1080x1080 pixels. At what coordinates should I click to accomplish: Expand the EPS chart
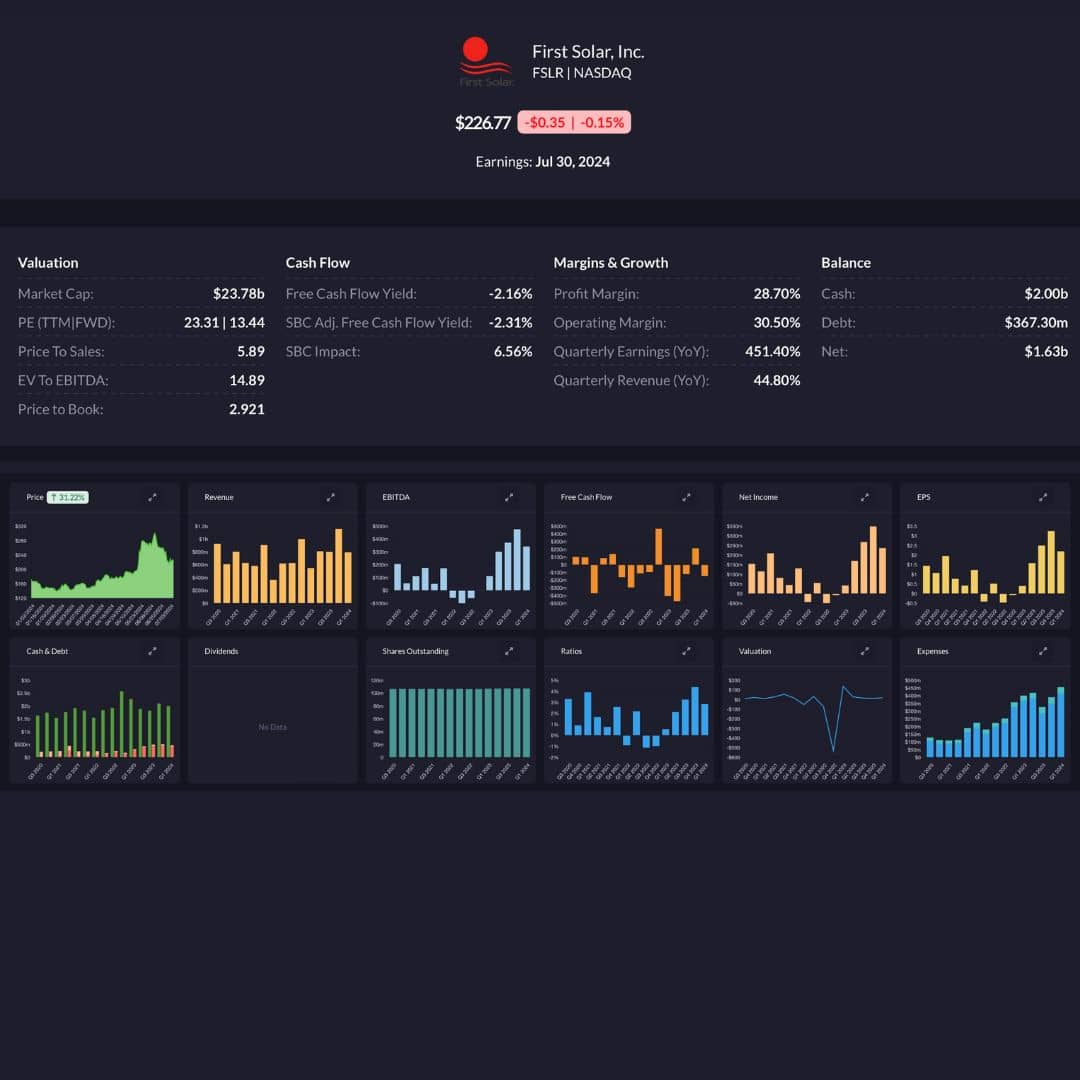pyautogui.click(x=1043, y=497)
